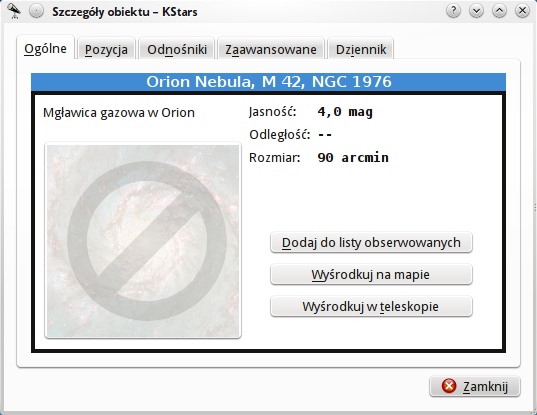Image resolution: width=537 pixels, height=415 pixels.
Task: Maximize window with the up arrow button
Action: 499,11
